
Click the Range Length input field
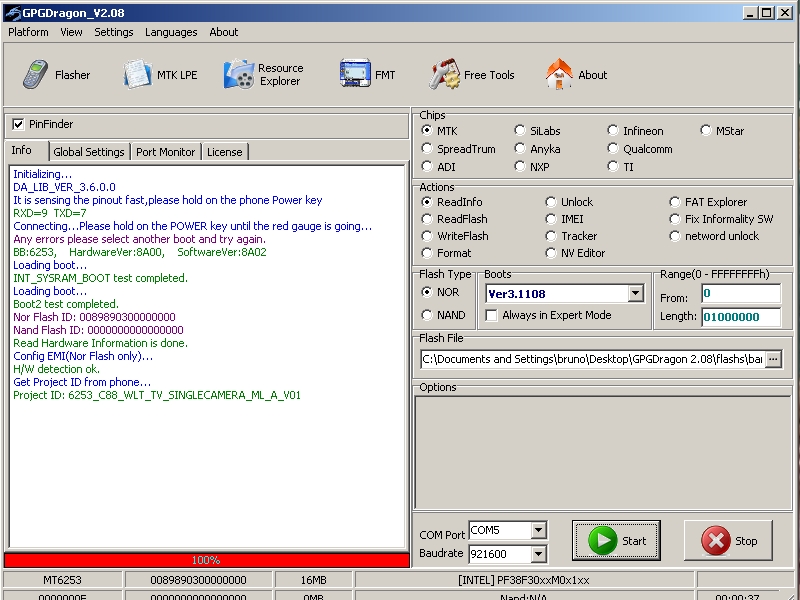(741, 317)
